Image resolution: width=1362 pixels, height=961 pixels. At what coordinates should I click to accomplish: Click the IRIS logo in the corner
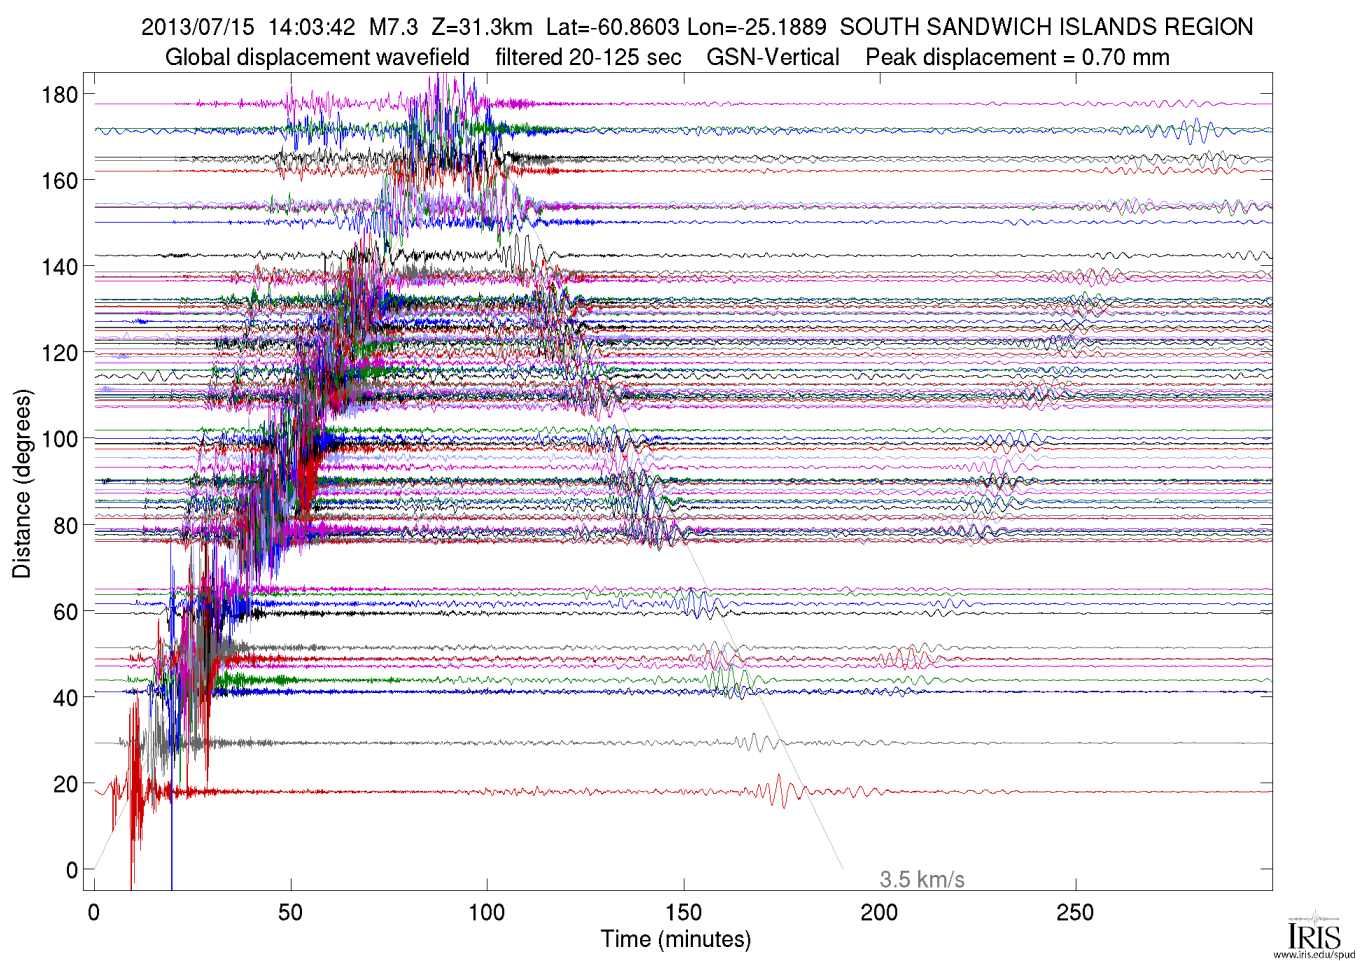coord(1314,932)
